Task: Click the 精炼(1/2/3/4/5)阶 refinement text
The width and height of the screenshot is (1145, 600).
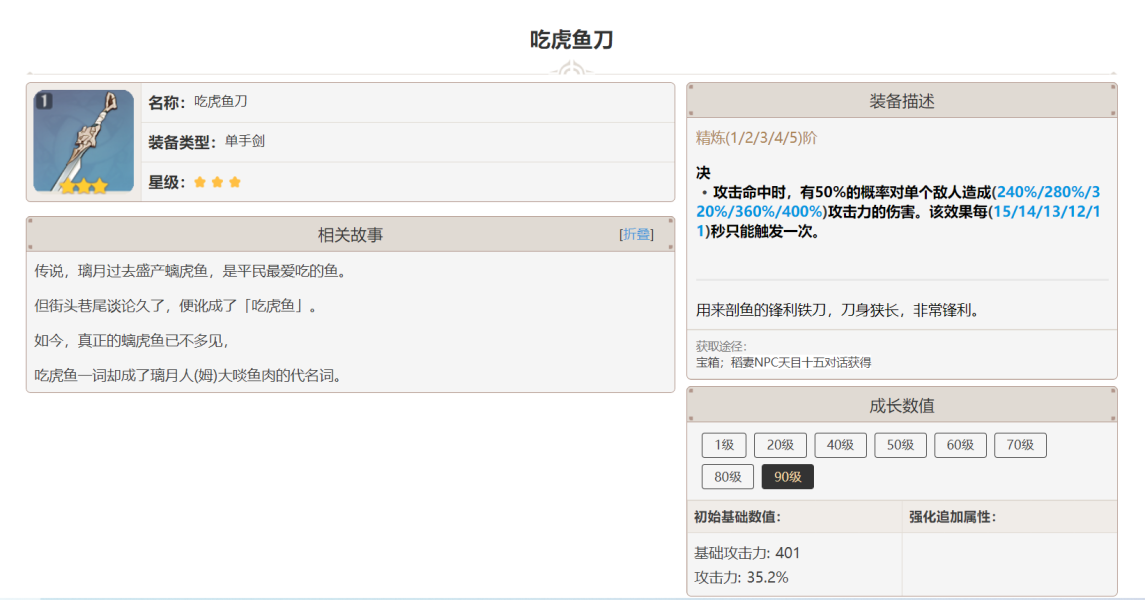Action: pos(756,138)
